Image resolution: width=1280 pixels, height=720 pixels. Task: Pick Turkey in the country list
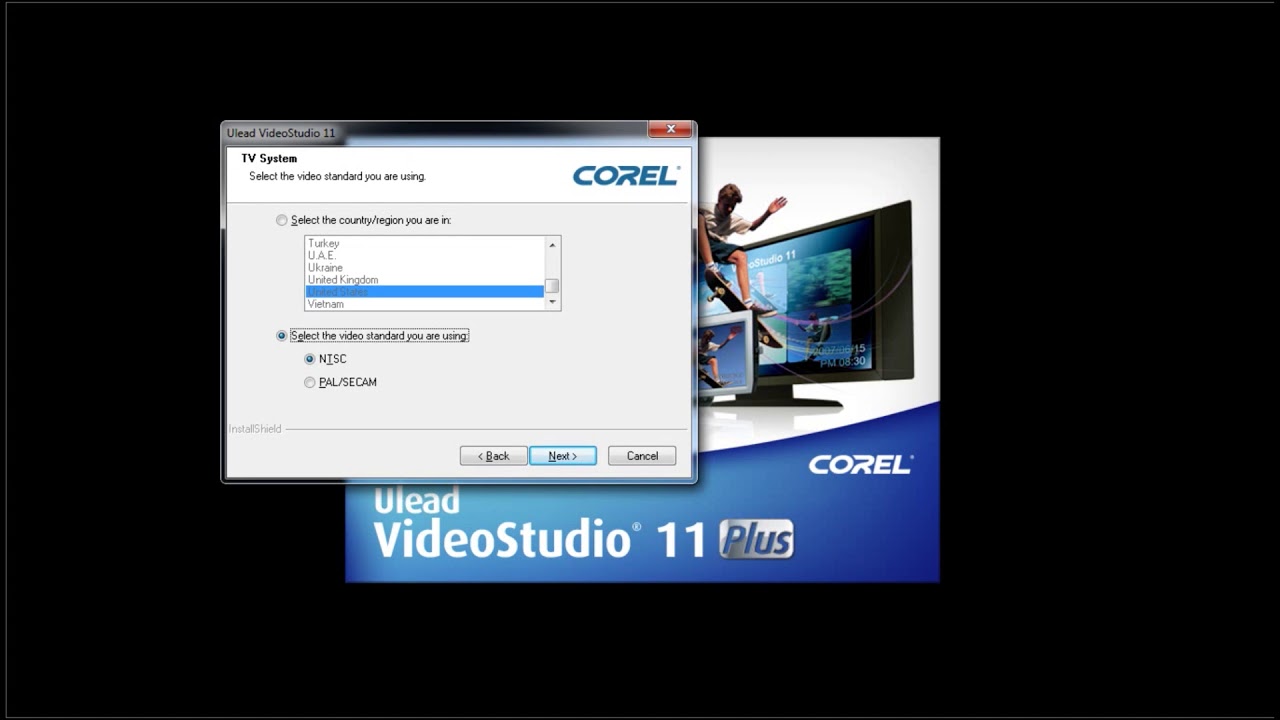click(x=424, y=243)
